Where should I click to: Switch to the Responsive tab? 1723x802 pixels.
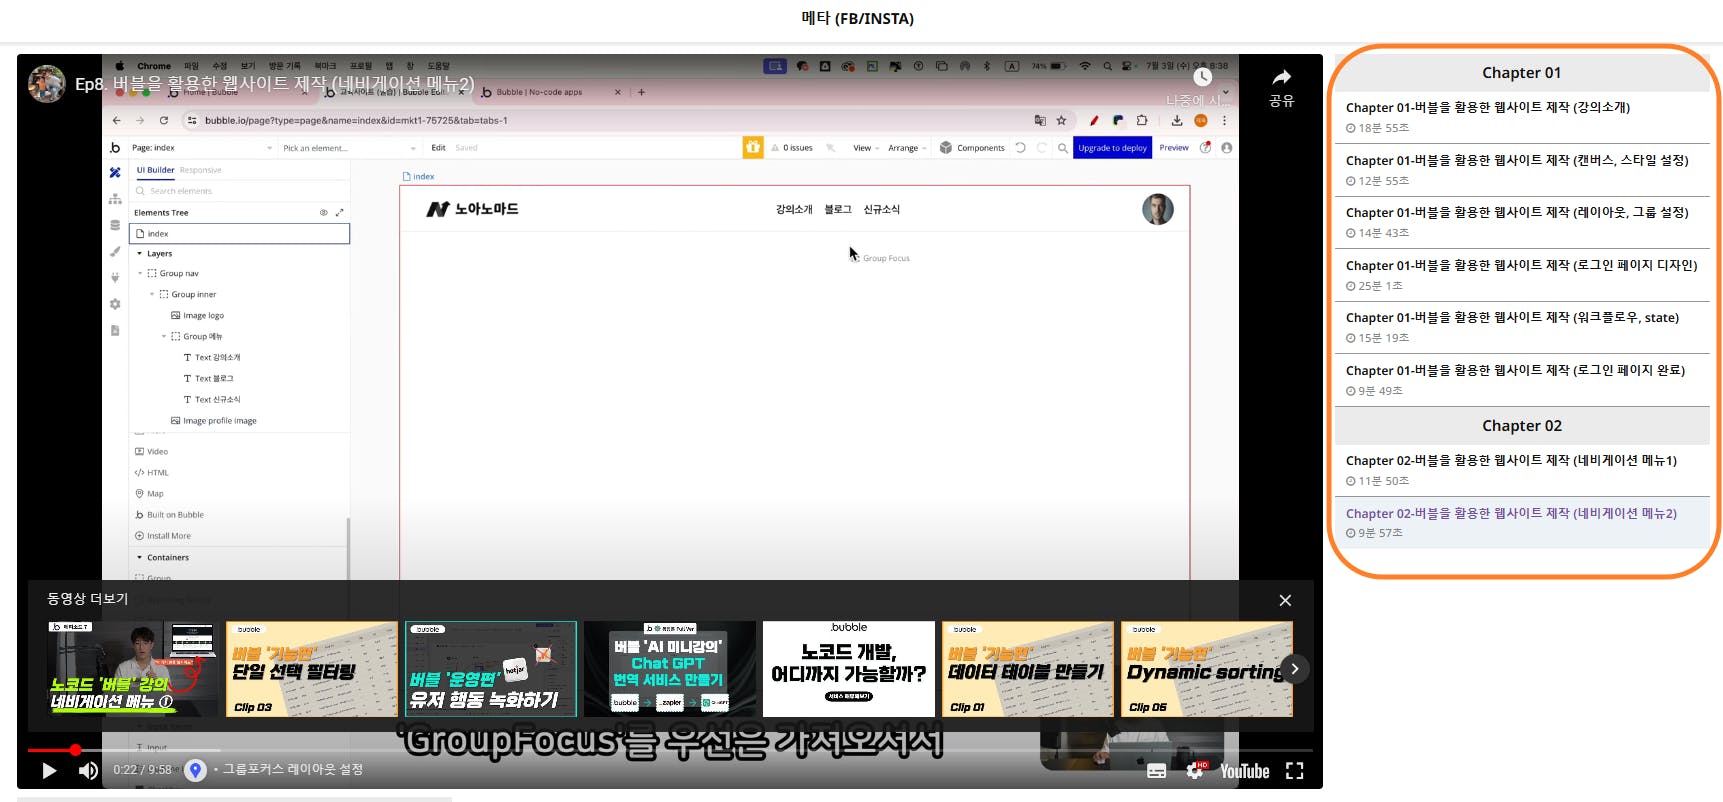(x=201, y=170)
